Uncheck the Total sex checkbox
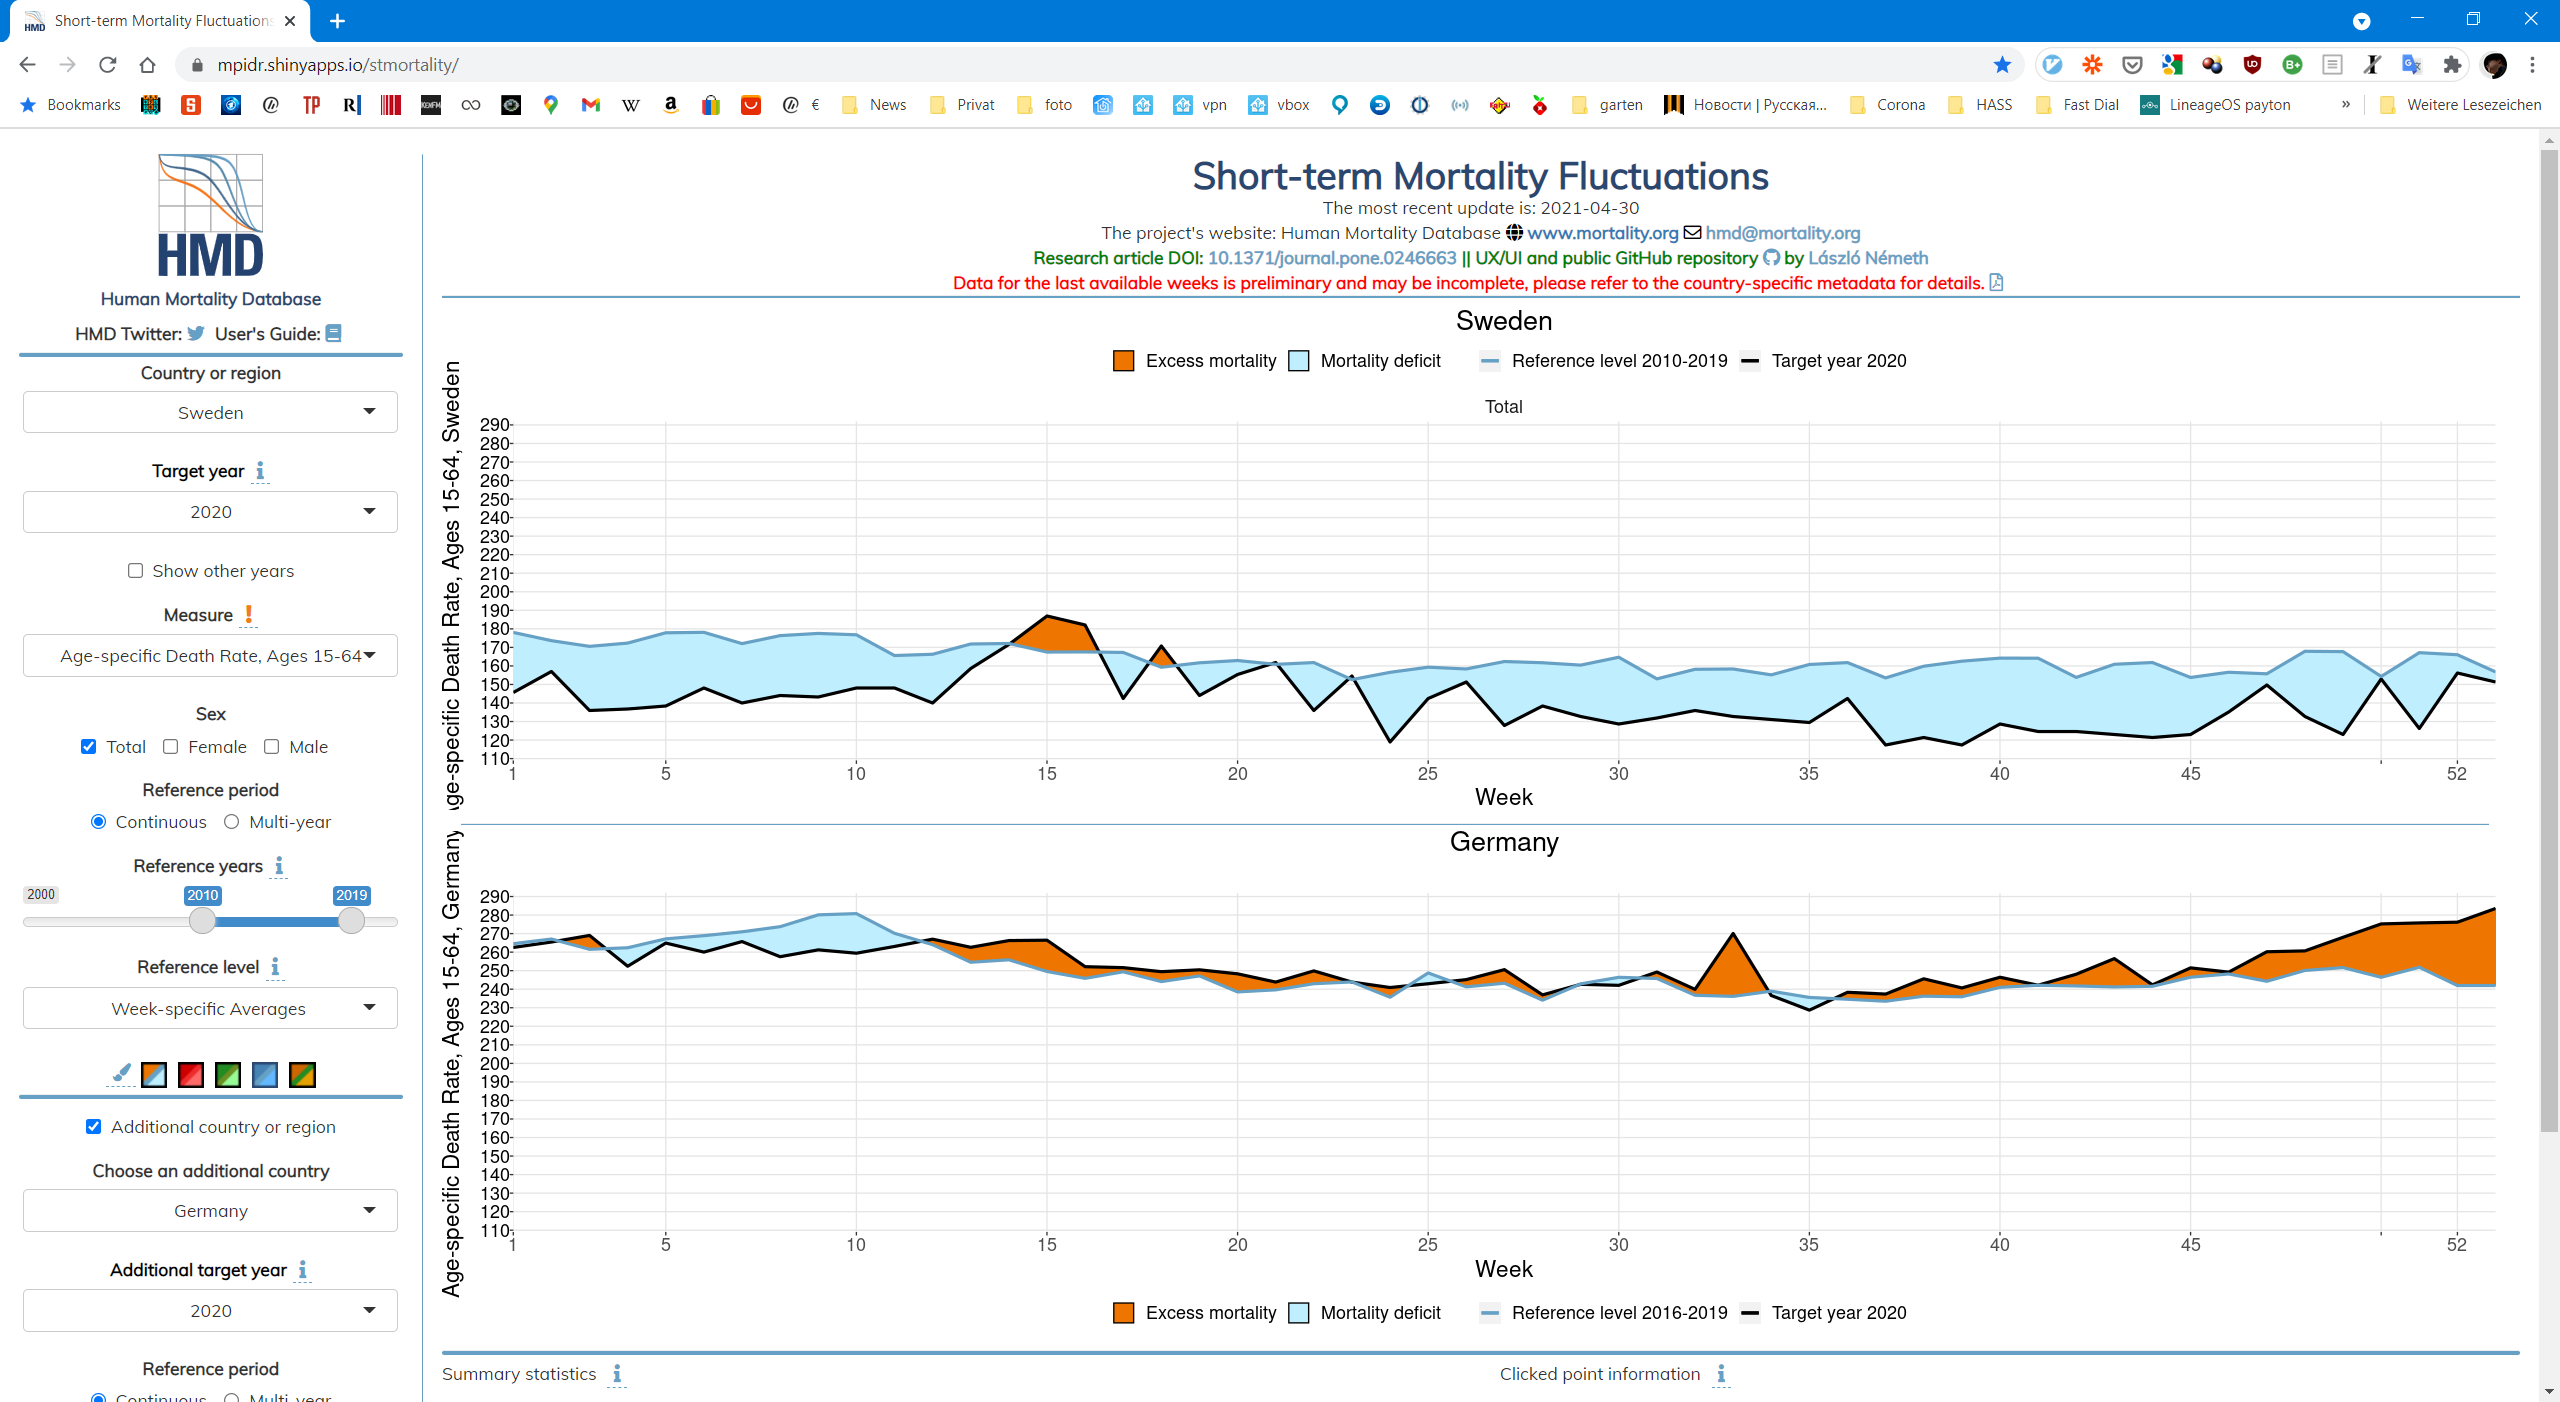This screenshot has width=2560, height=1402. (88, 747)
